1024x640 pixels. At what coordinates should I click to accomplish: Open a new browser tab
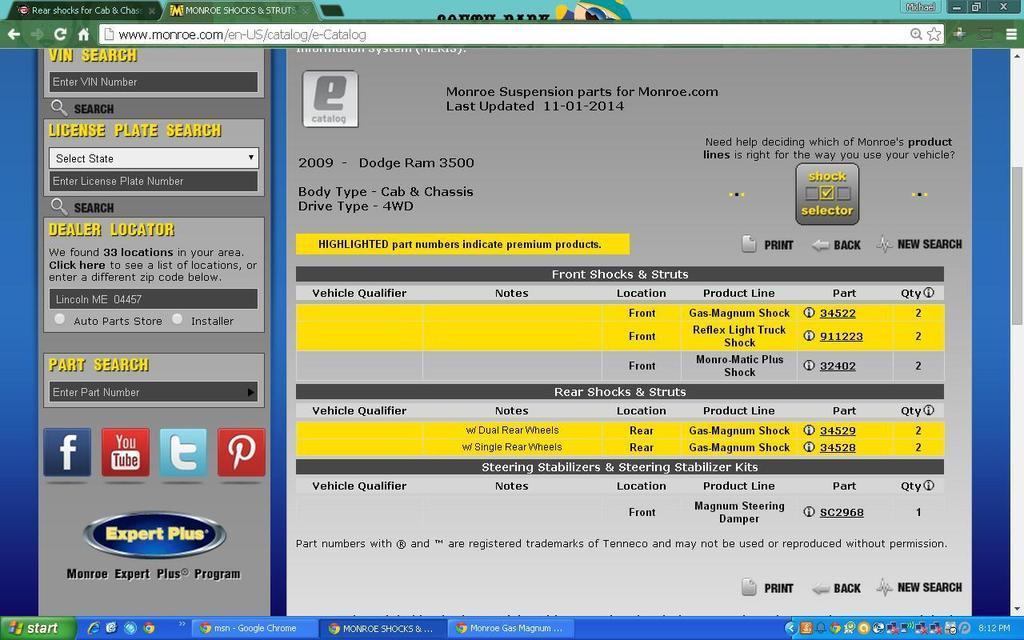click(332, 11)
